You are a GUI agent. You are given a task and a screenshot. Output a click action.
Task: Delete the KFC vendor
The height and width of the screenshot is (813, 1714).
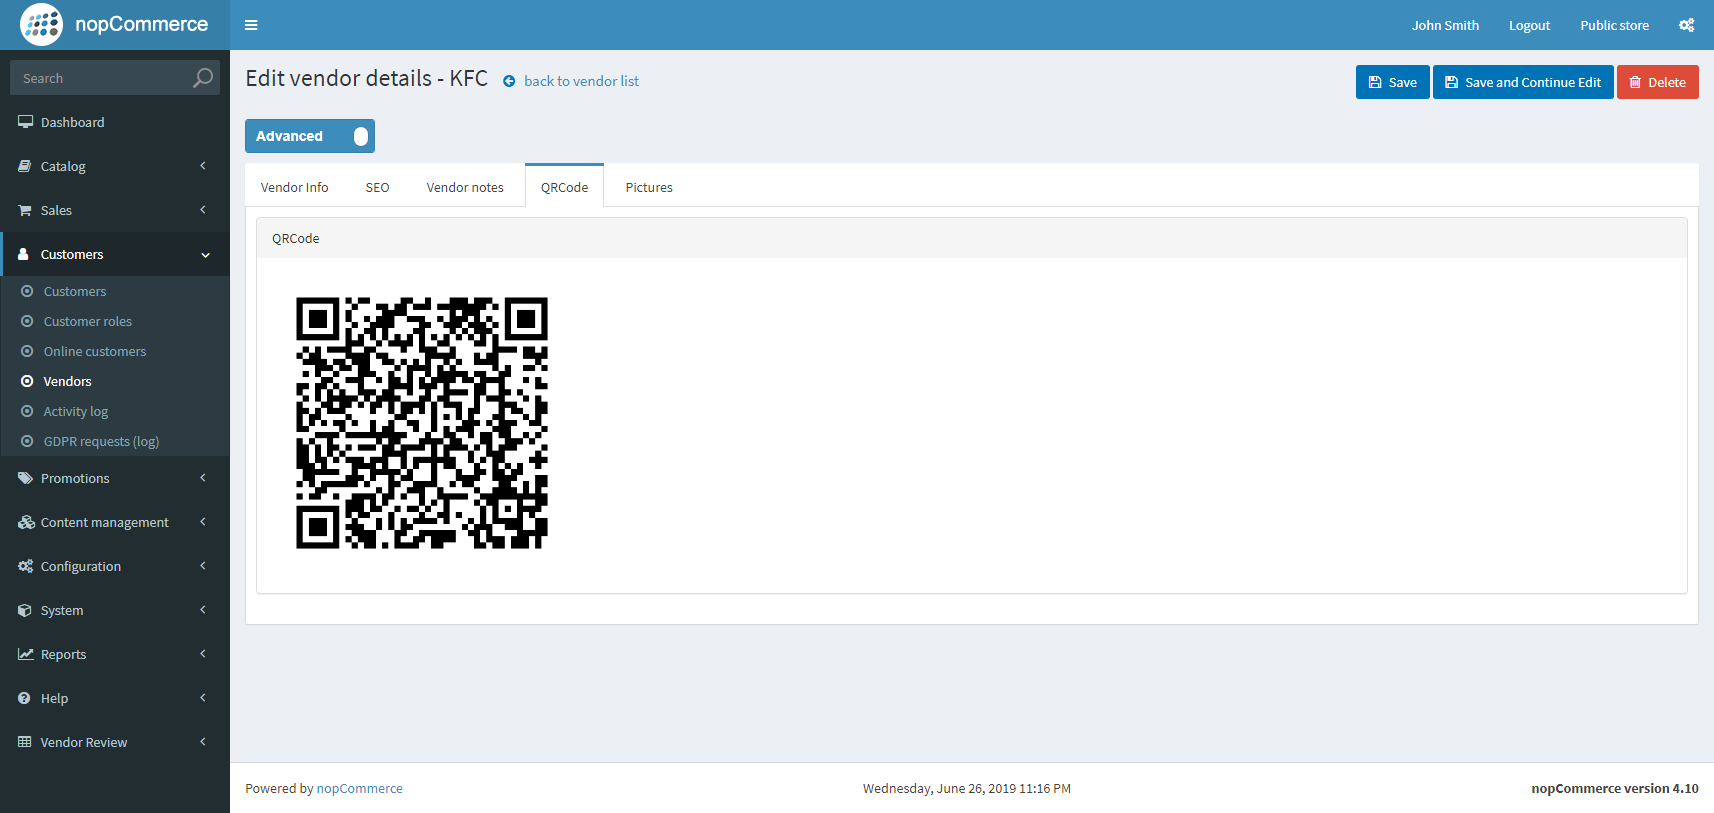coord(1658,82)
